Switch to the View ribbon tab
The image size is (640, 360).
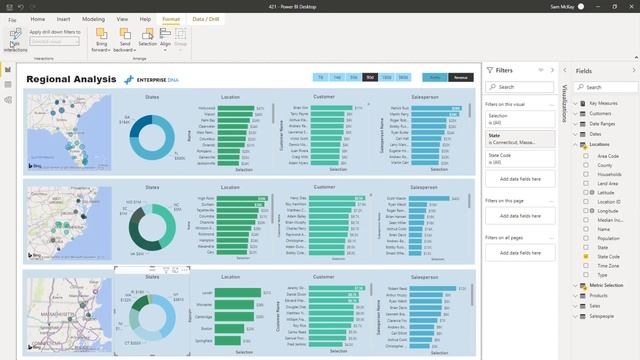point(122,19)
